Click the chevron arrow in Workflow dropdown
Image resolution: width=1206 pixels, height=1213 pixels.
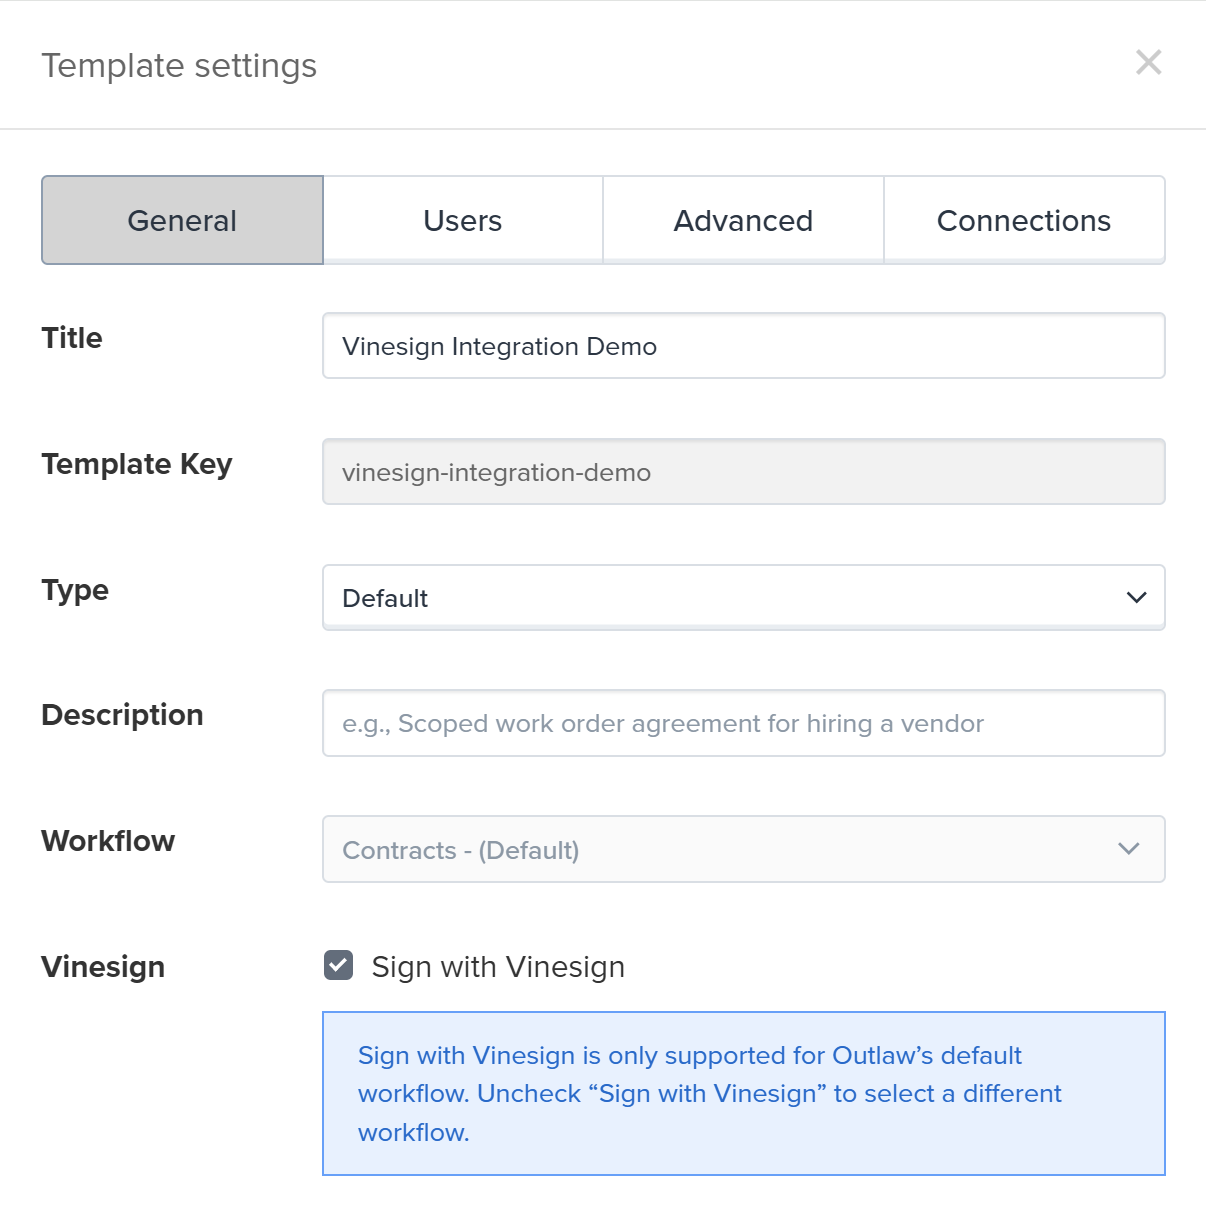pos(1129,850)
